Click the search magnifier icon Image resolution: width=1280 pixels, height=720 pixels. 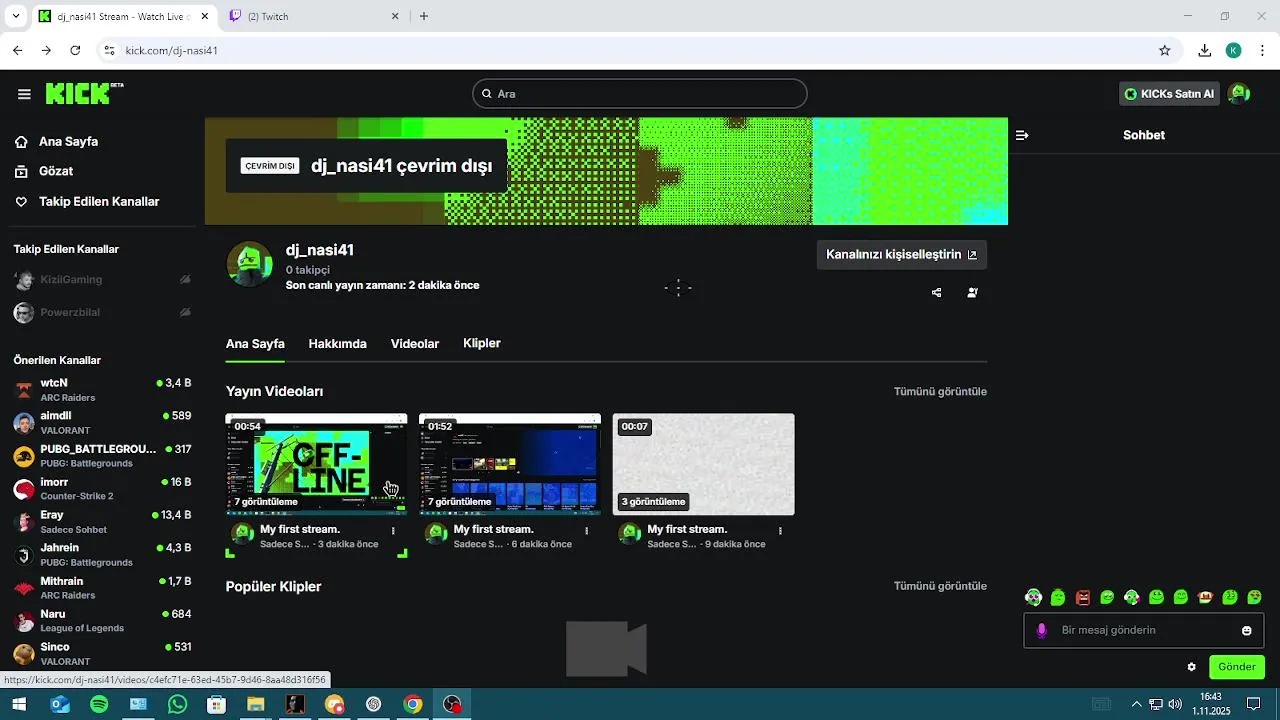point(487,94)
